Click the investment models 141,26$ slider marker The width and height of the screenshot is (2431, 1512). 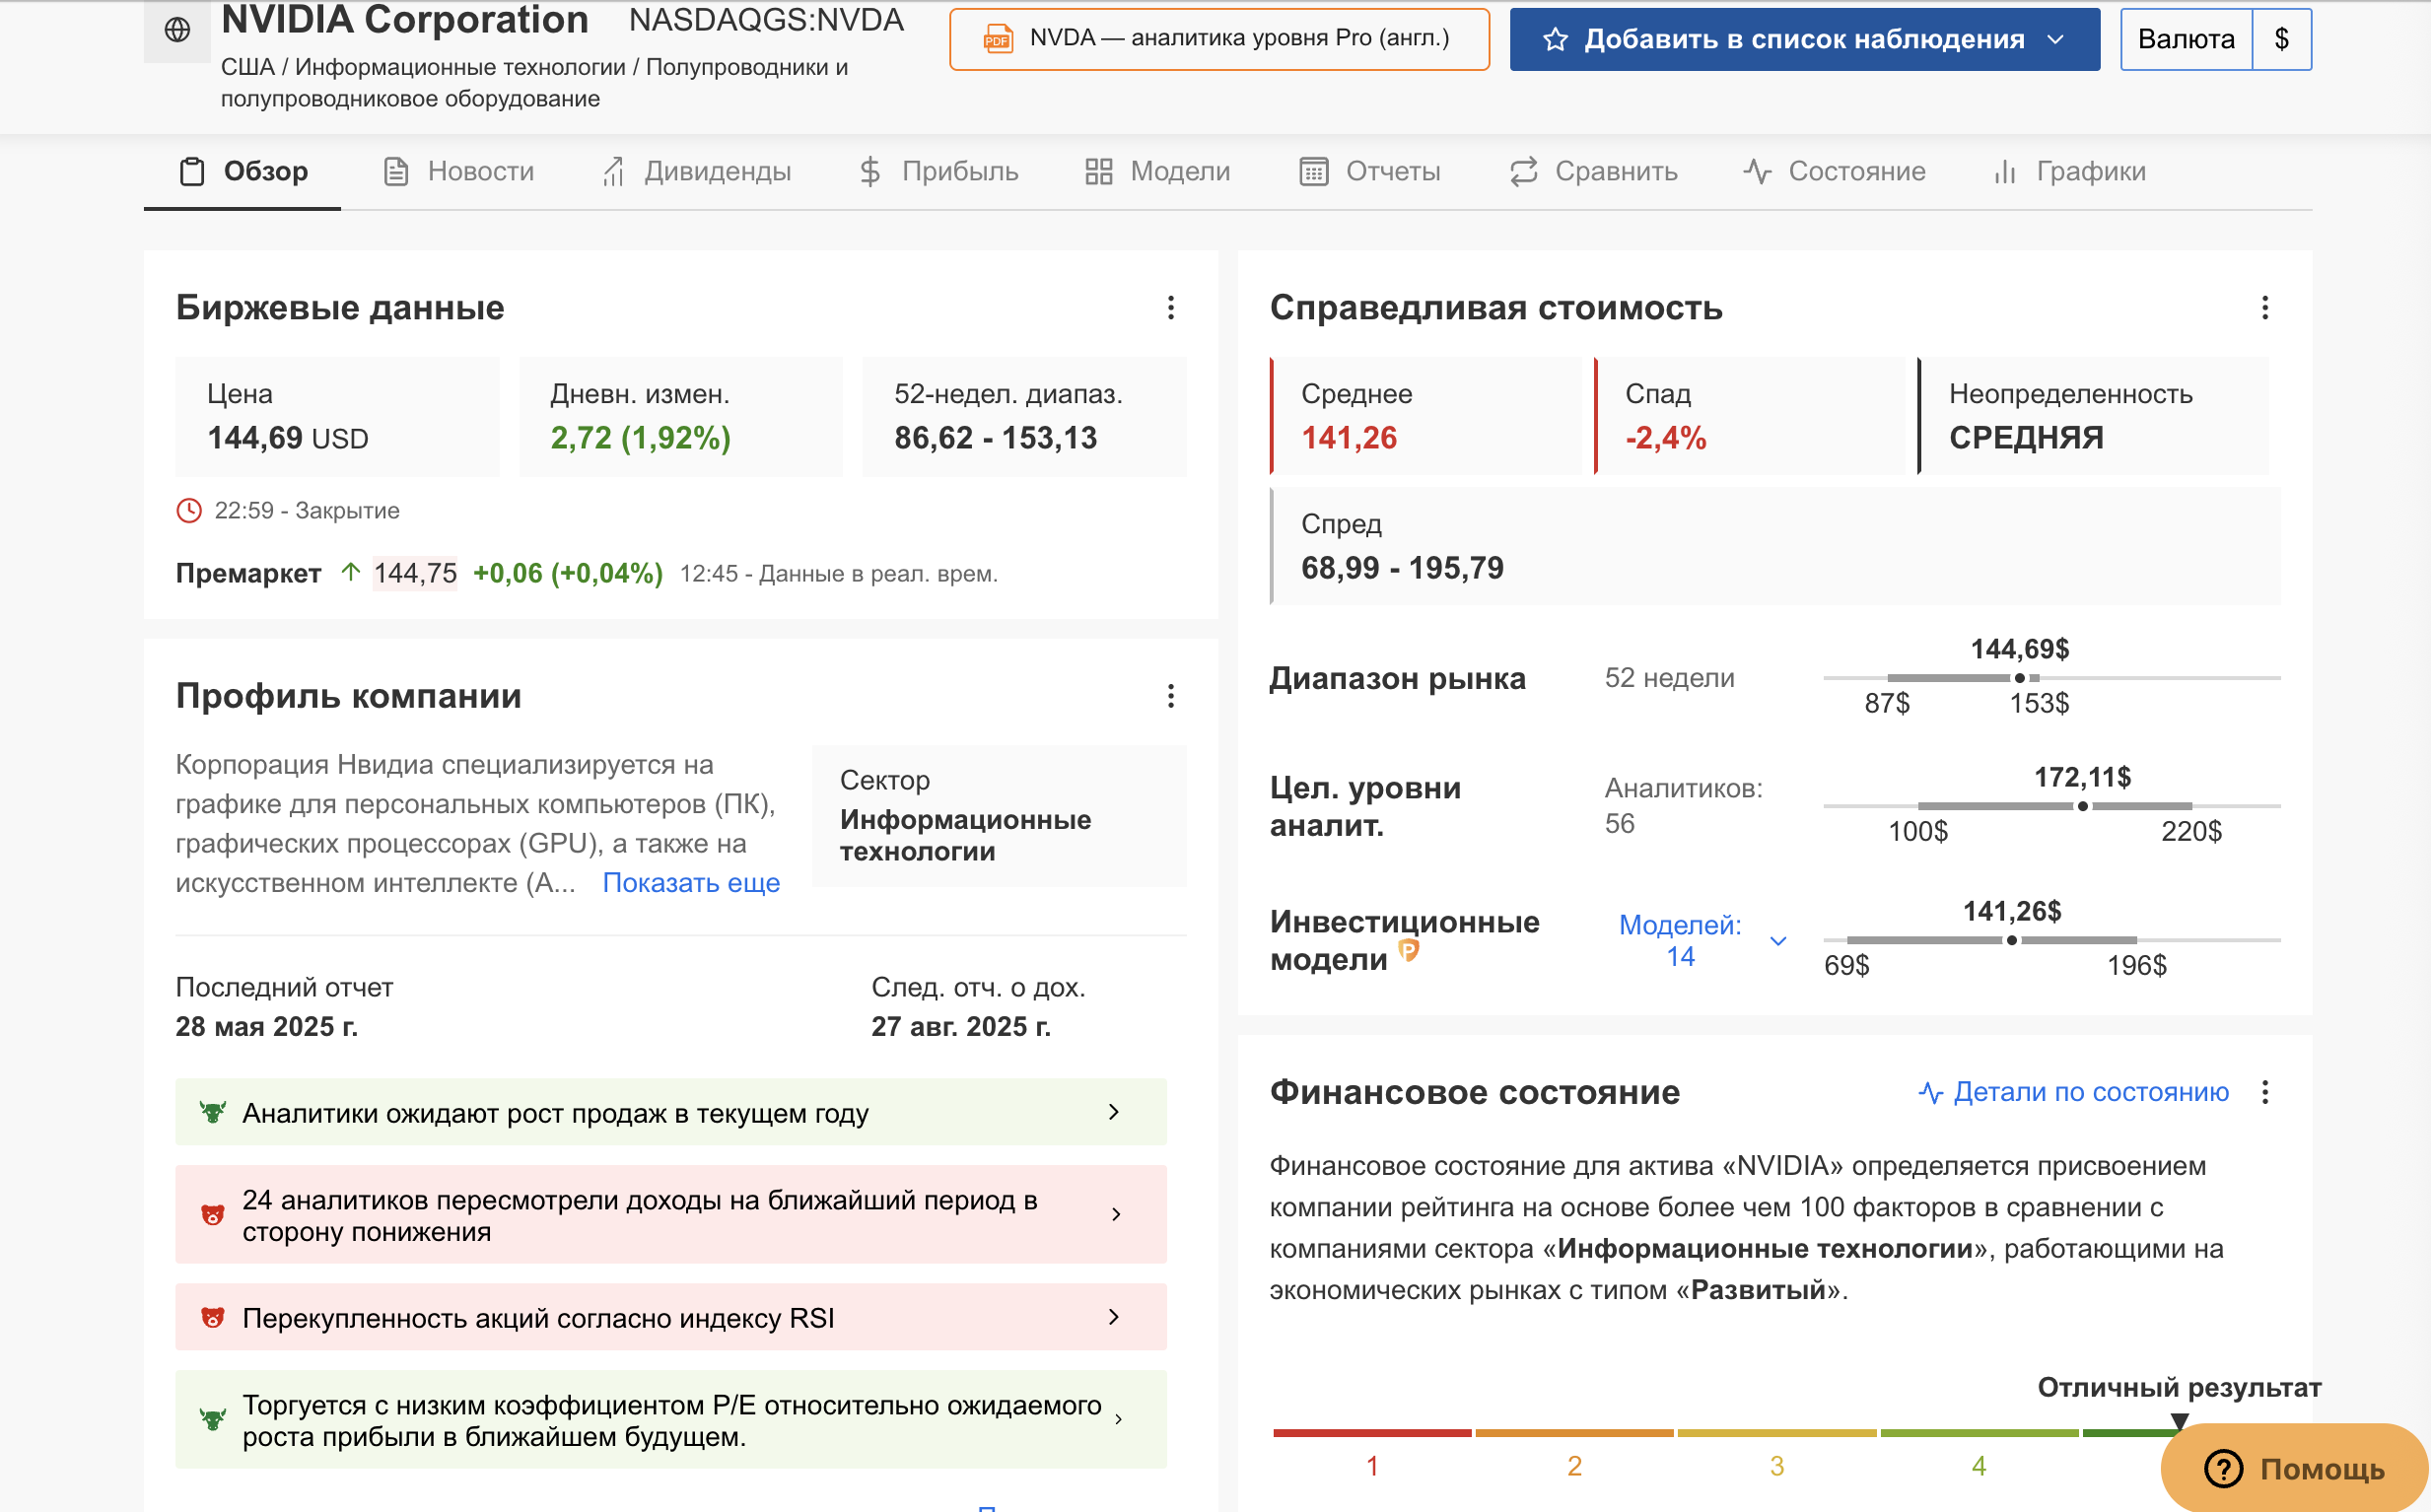(2012, 940)
